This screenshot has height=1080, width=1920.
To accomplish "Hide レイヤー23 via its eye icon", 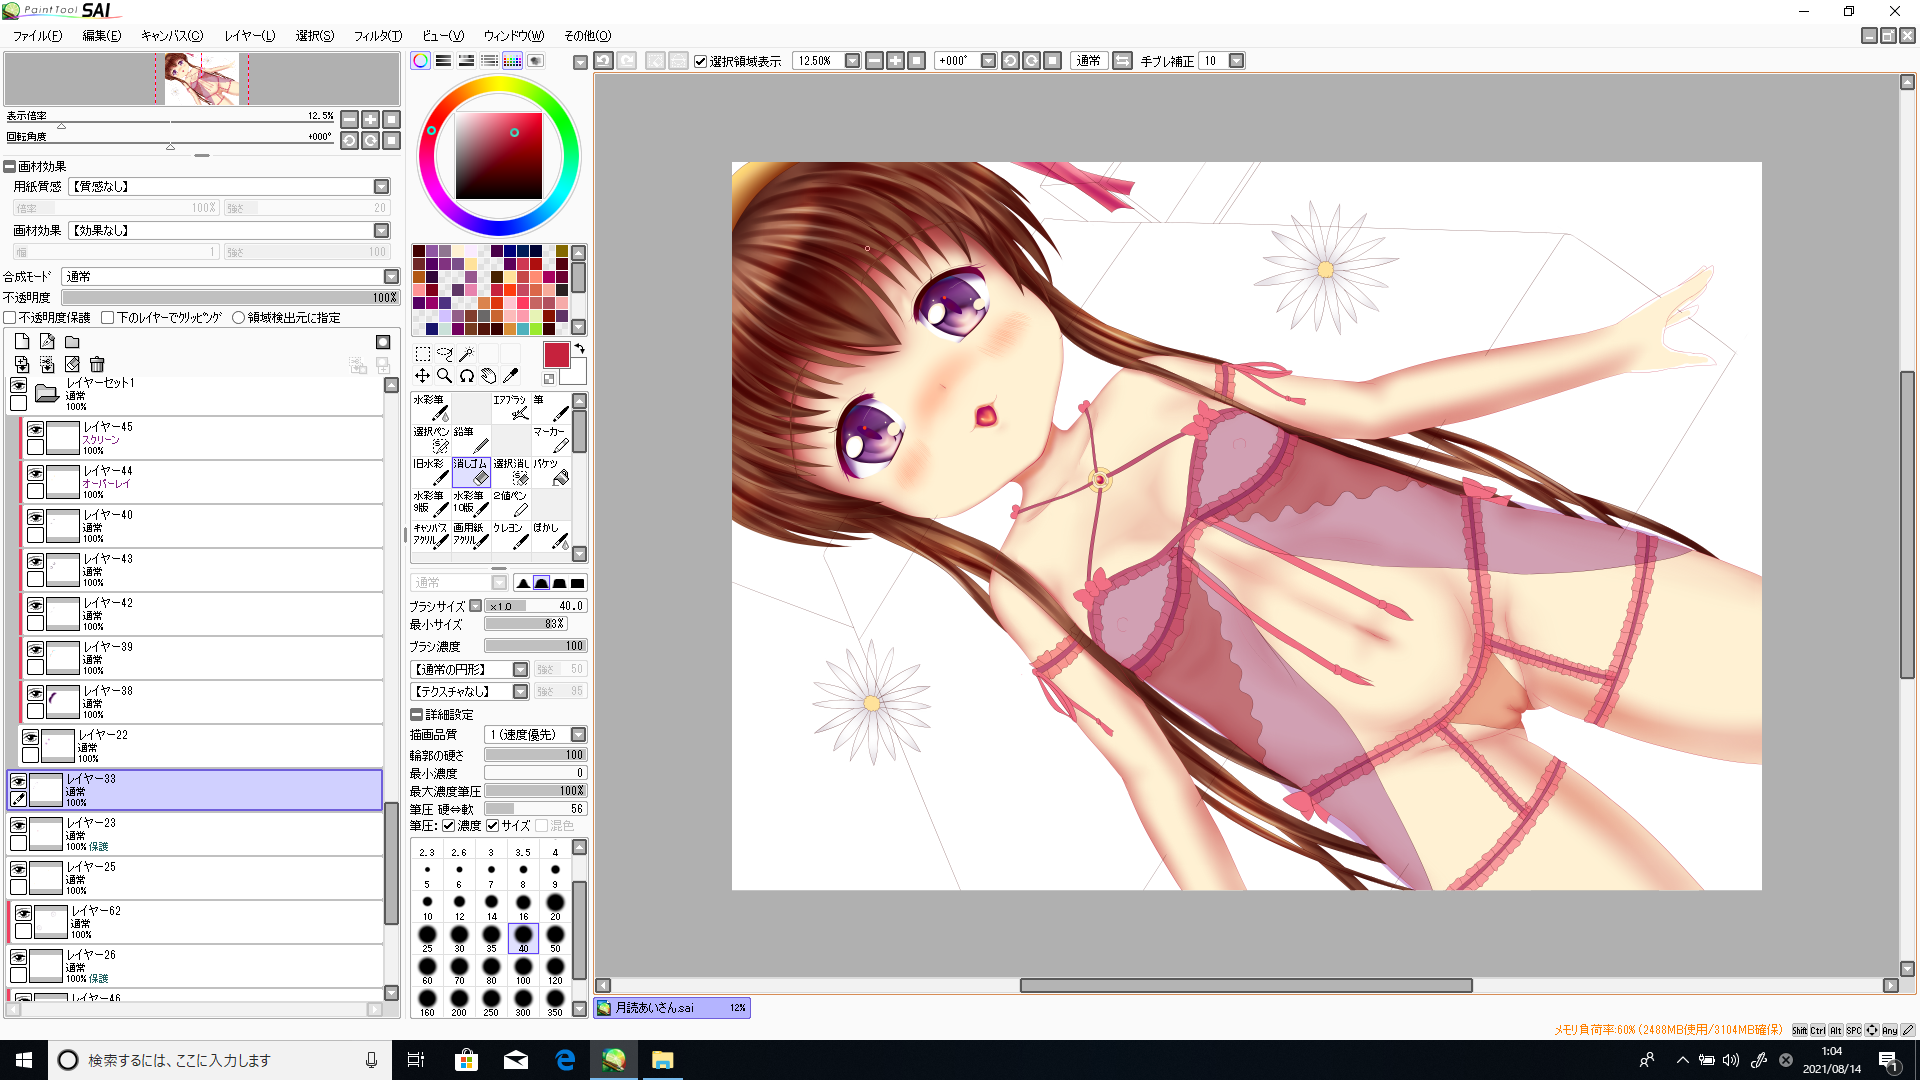I will point(18,826).
